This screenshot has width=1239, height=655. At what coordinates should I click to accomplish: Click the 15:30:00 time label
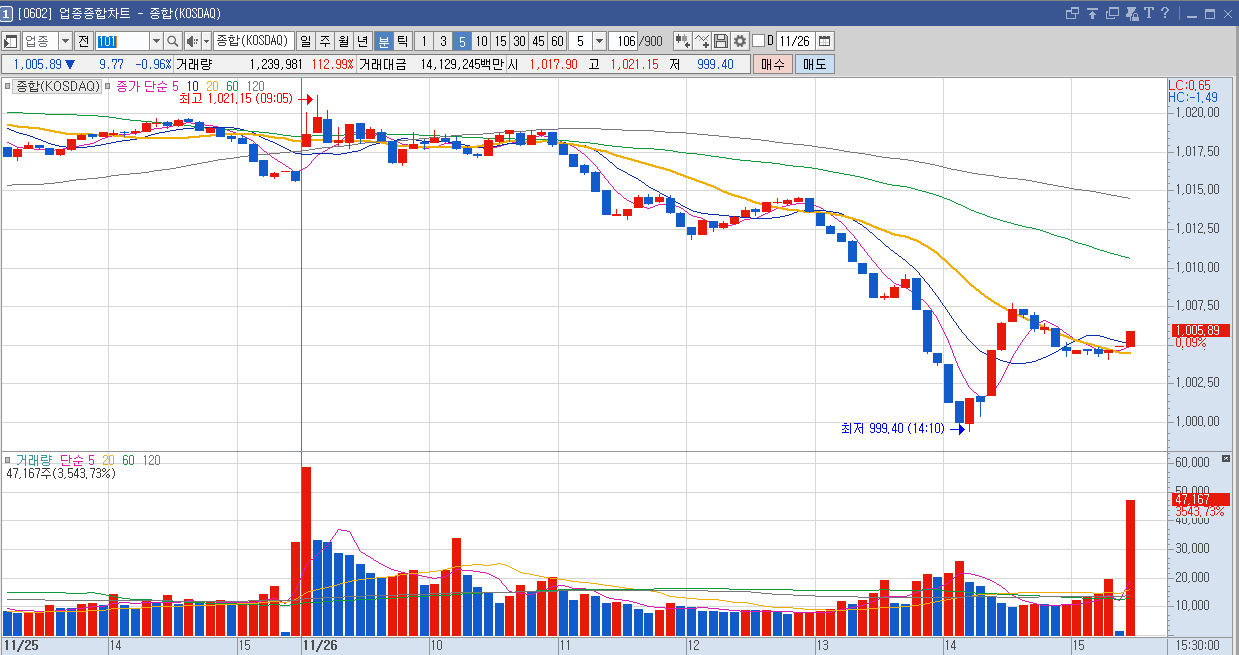[x=1198, y=646]
